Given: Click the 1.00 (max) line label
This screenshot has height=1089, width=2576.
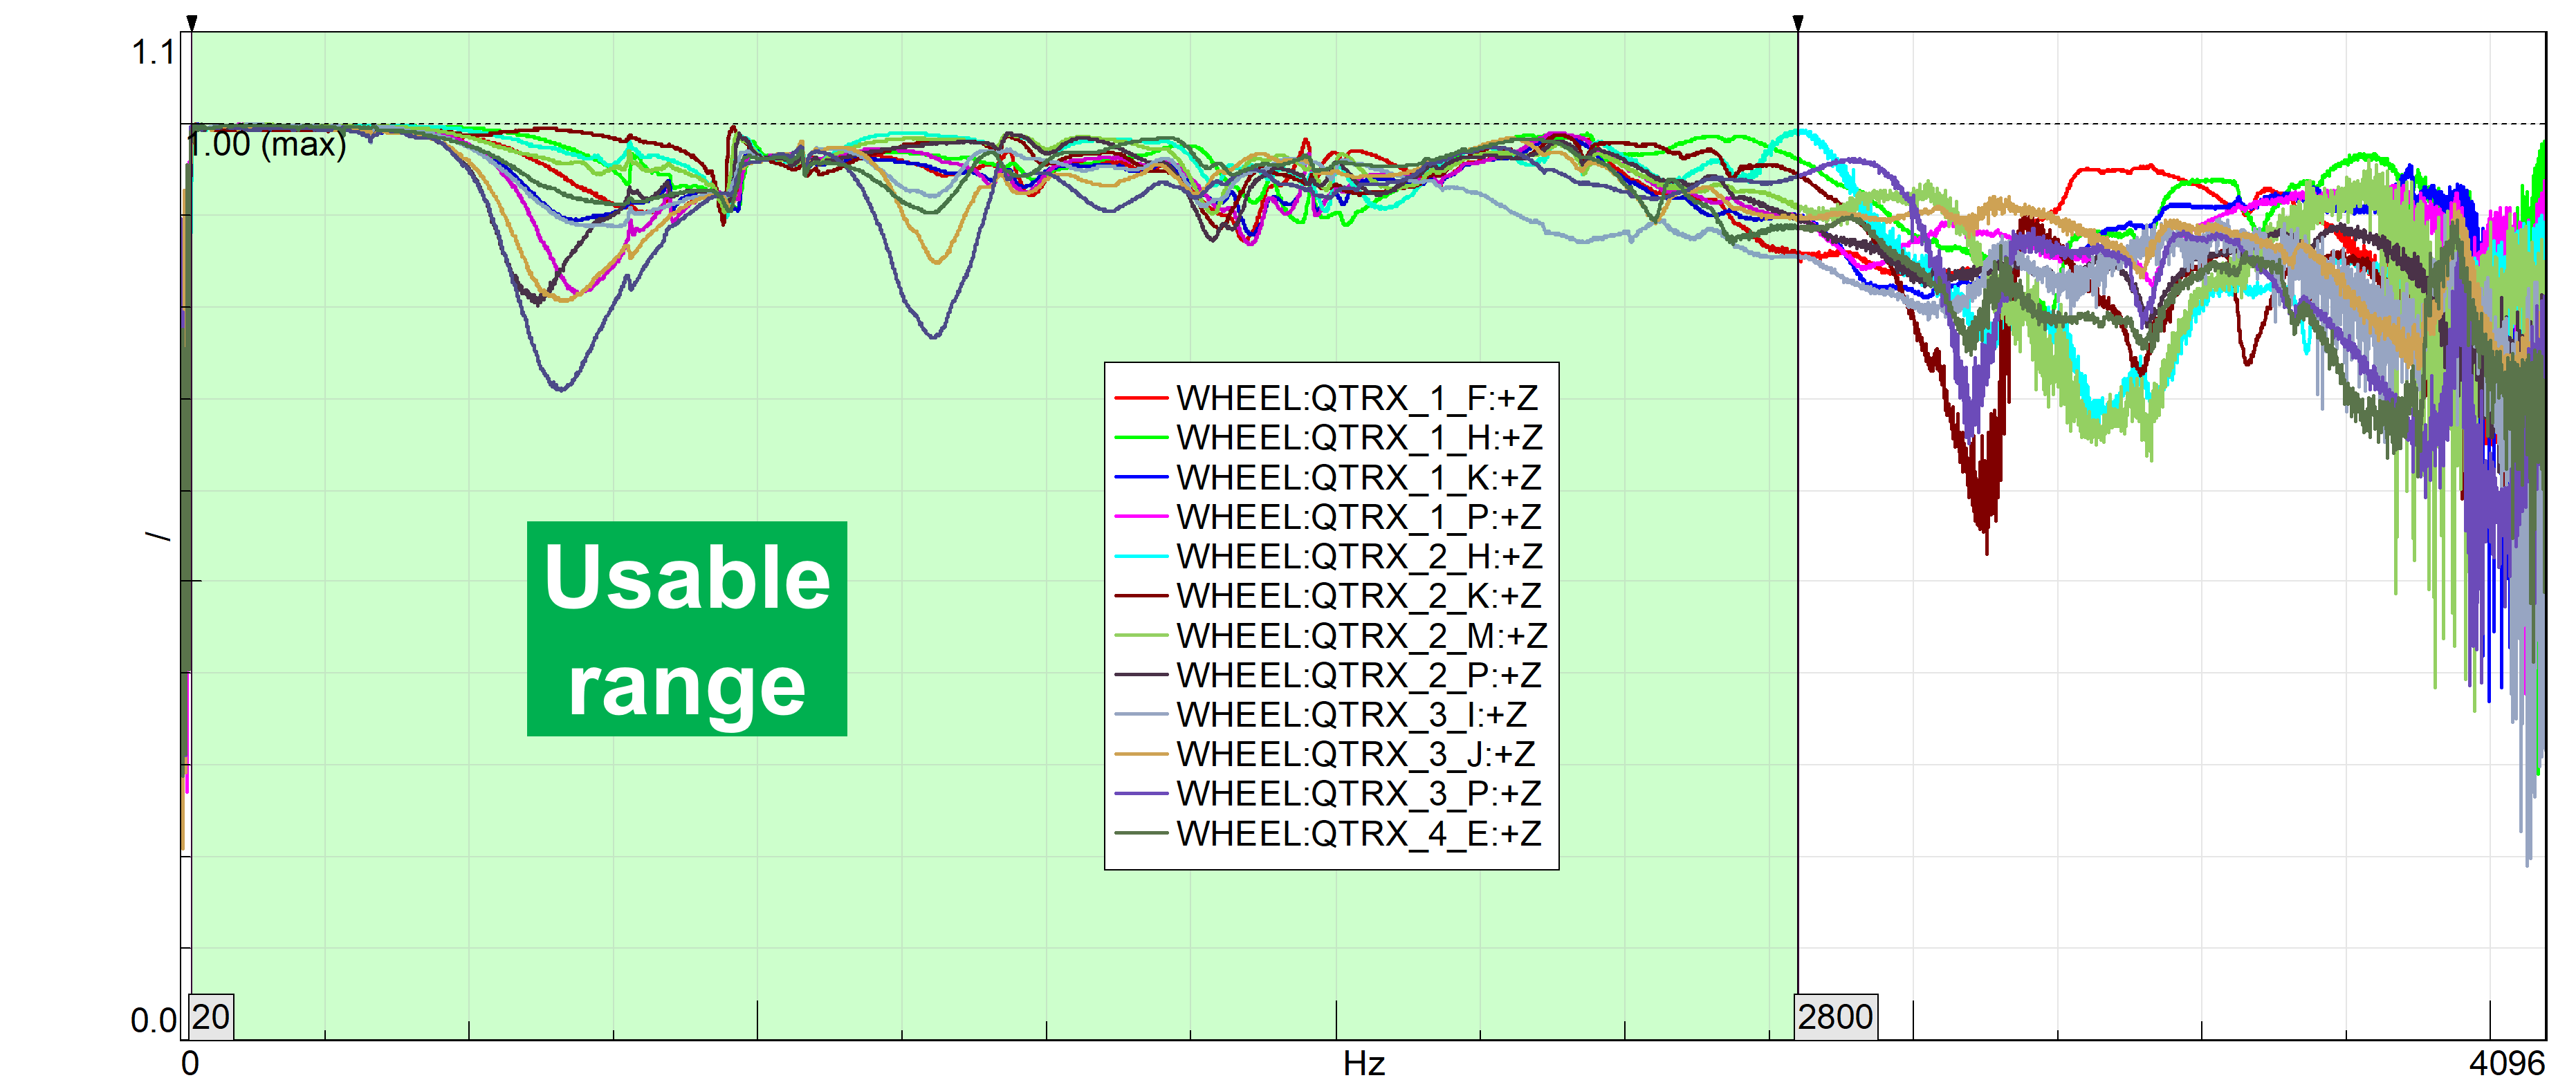Looking at the screenshot, I should [268, 145].
